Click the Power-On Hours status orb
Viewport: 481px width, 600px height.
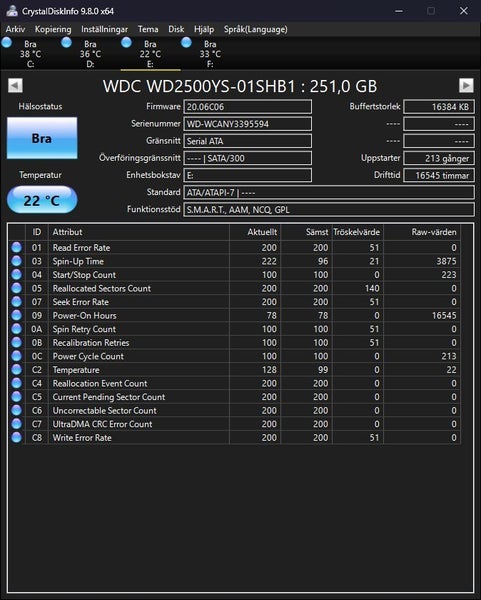tap(16, 315)
